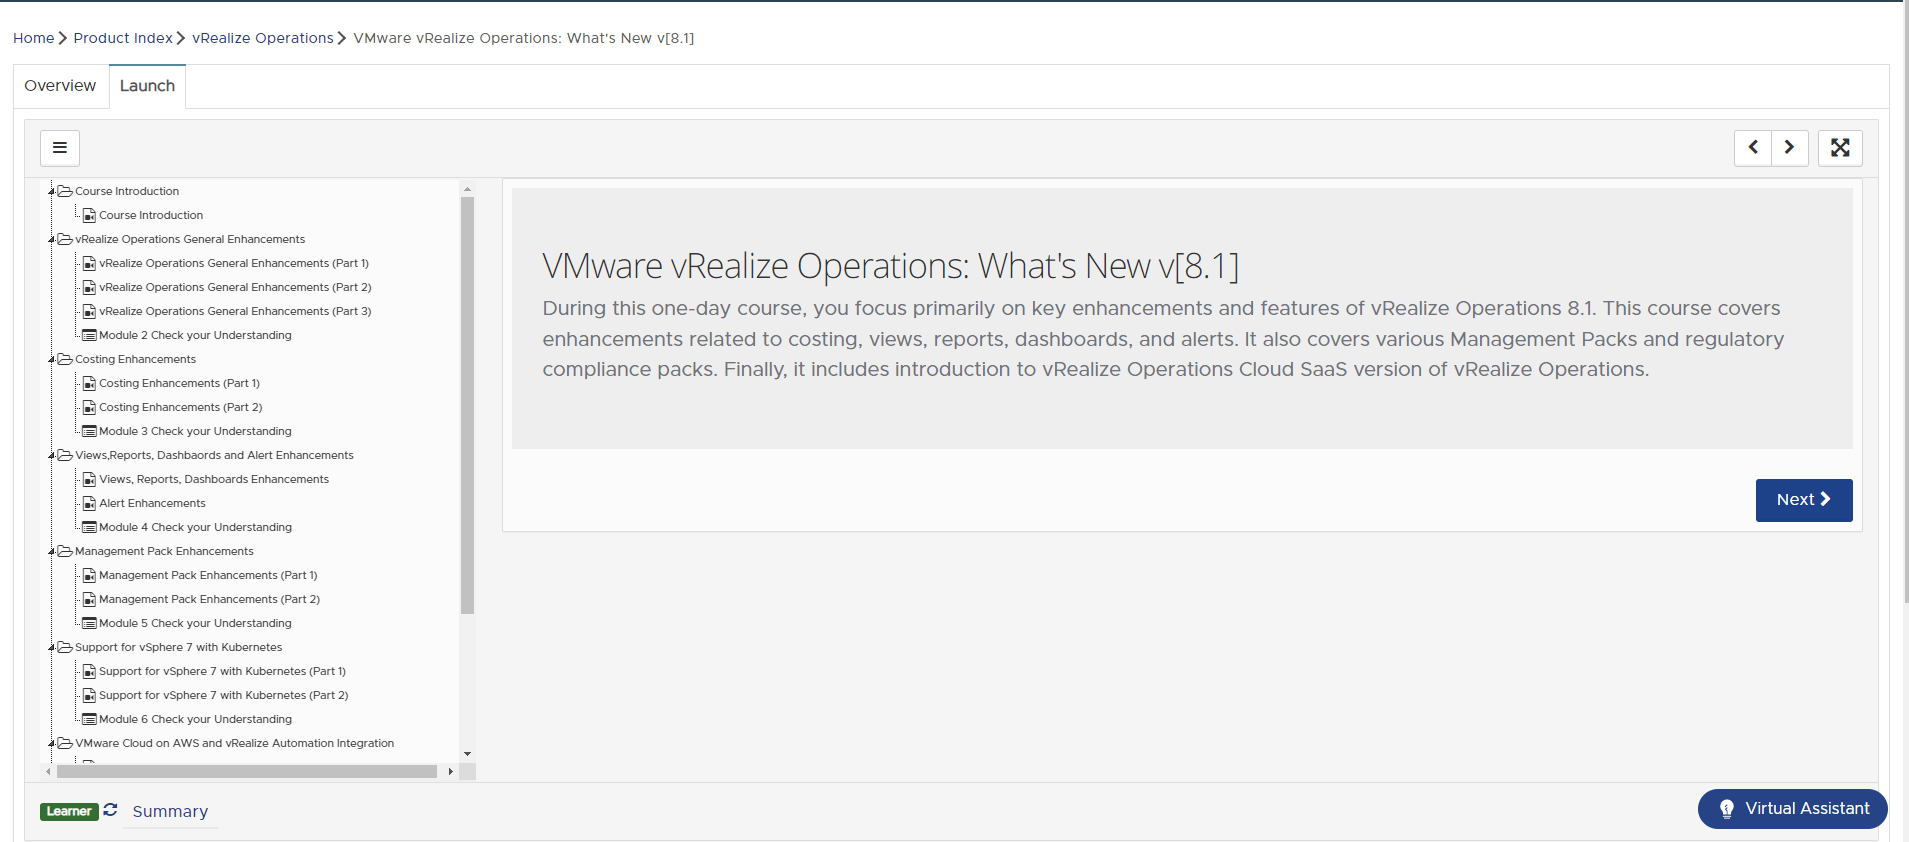Expand course player to fullscreen
Image resolution: width=1909 pixels, height=842 pixels.
tap(1840, 148)
